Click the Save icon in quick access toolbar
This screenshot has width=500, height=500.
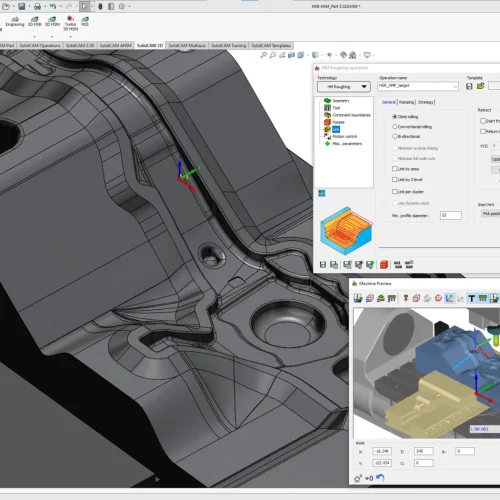[x=22, y=6]
